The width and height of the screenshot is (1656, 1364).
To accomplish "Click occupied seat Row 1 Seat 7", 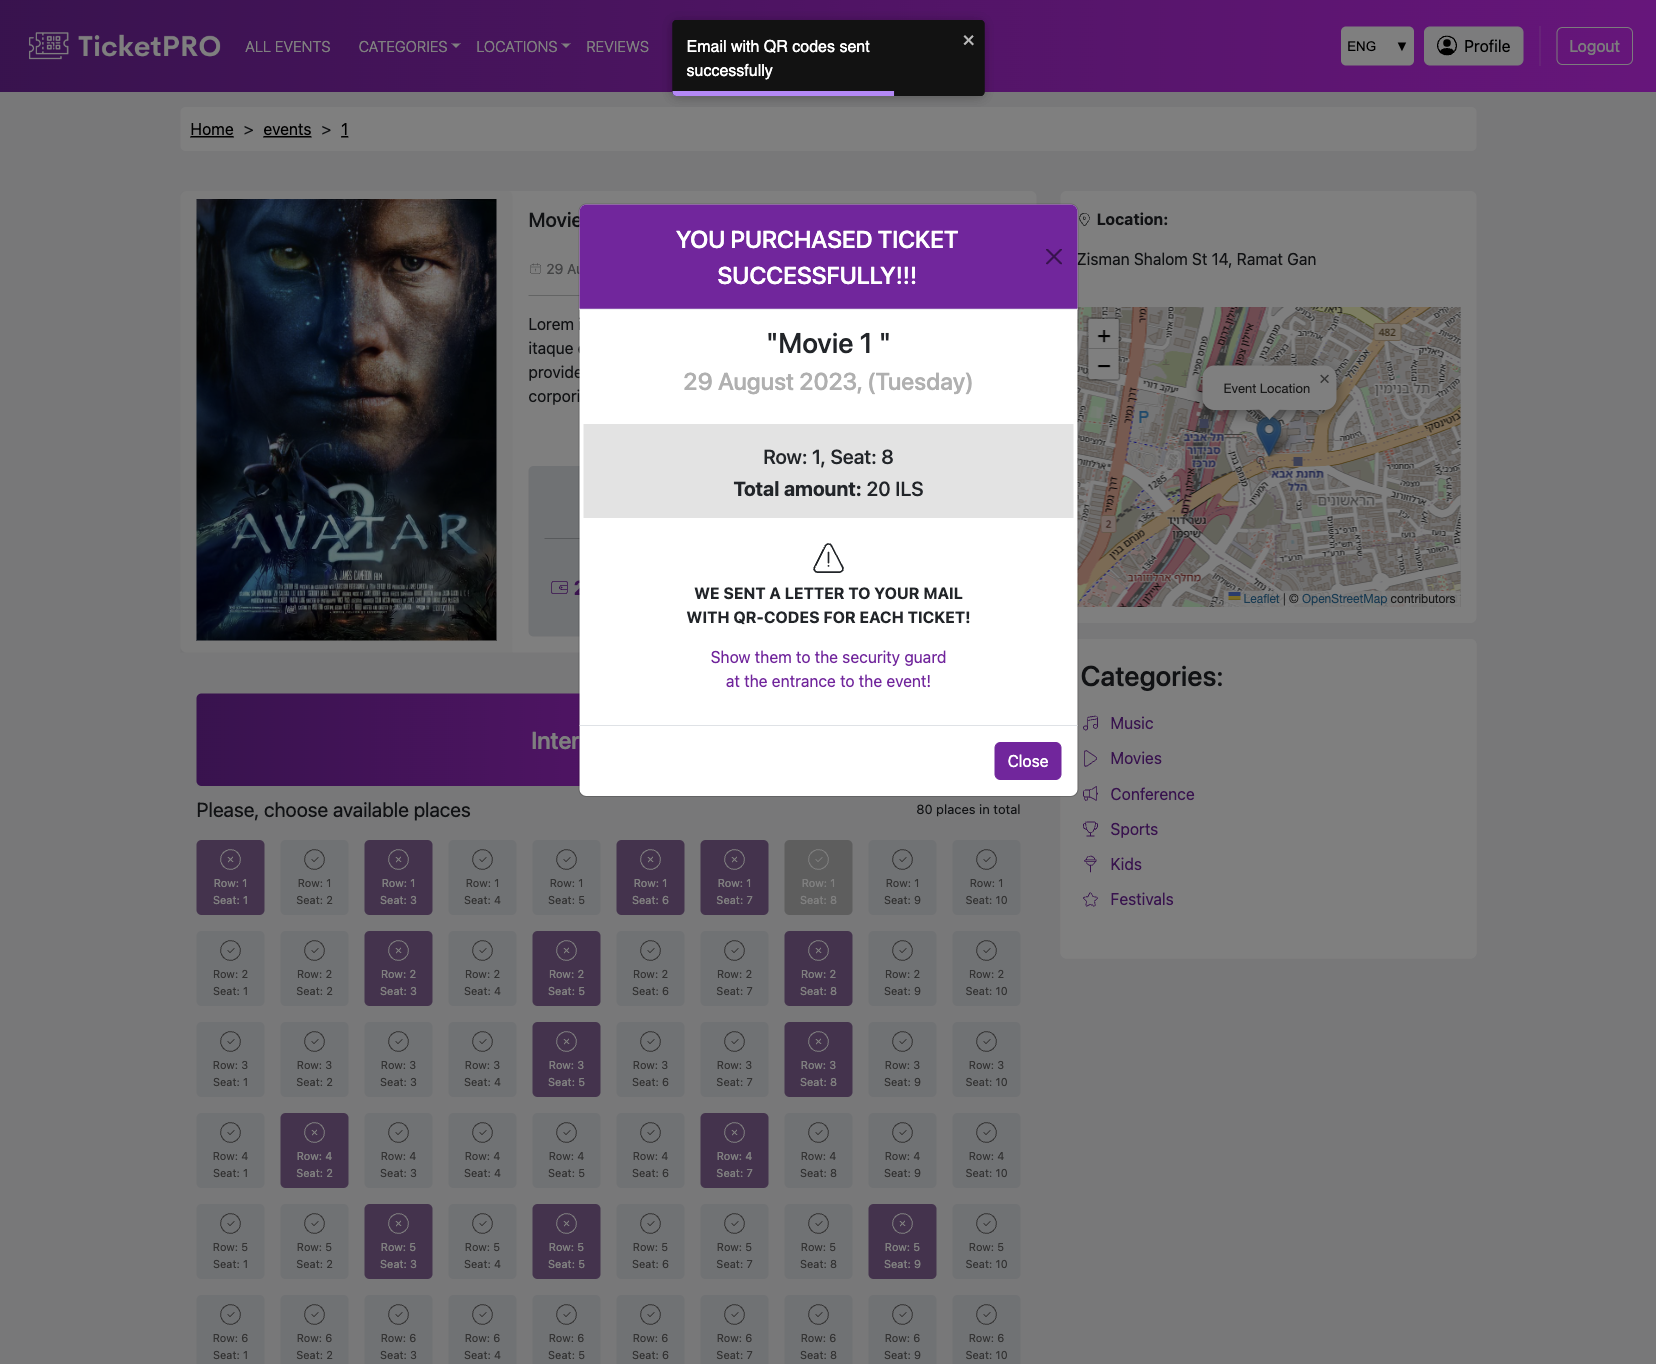I will [734, 877].
